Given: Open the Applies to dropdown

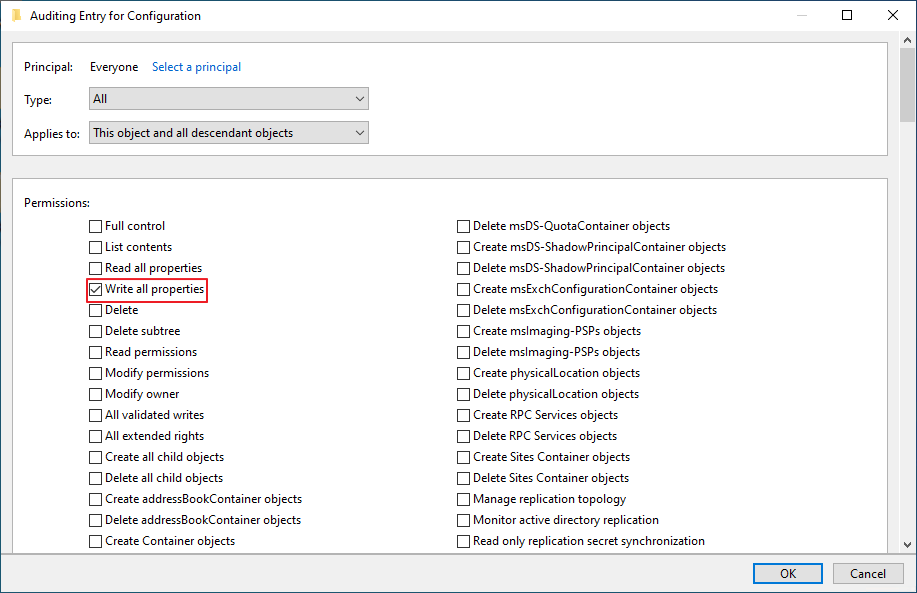Looking at the screenshot, I should coord(229,133).
